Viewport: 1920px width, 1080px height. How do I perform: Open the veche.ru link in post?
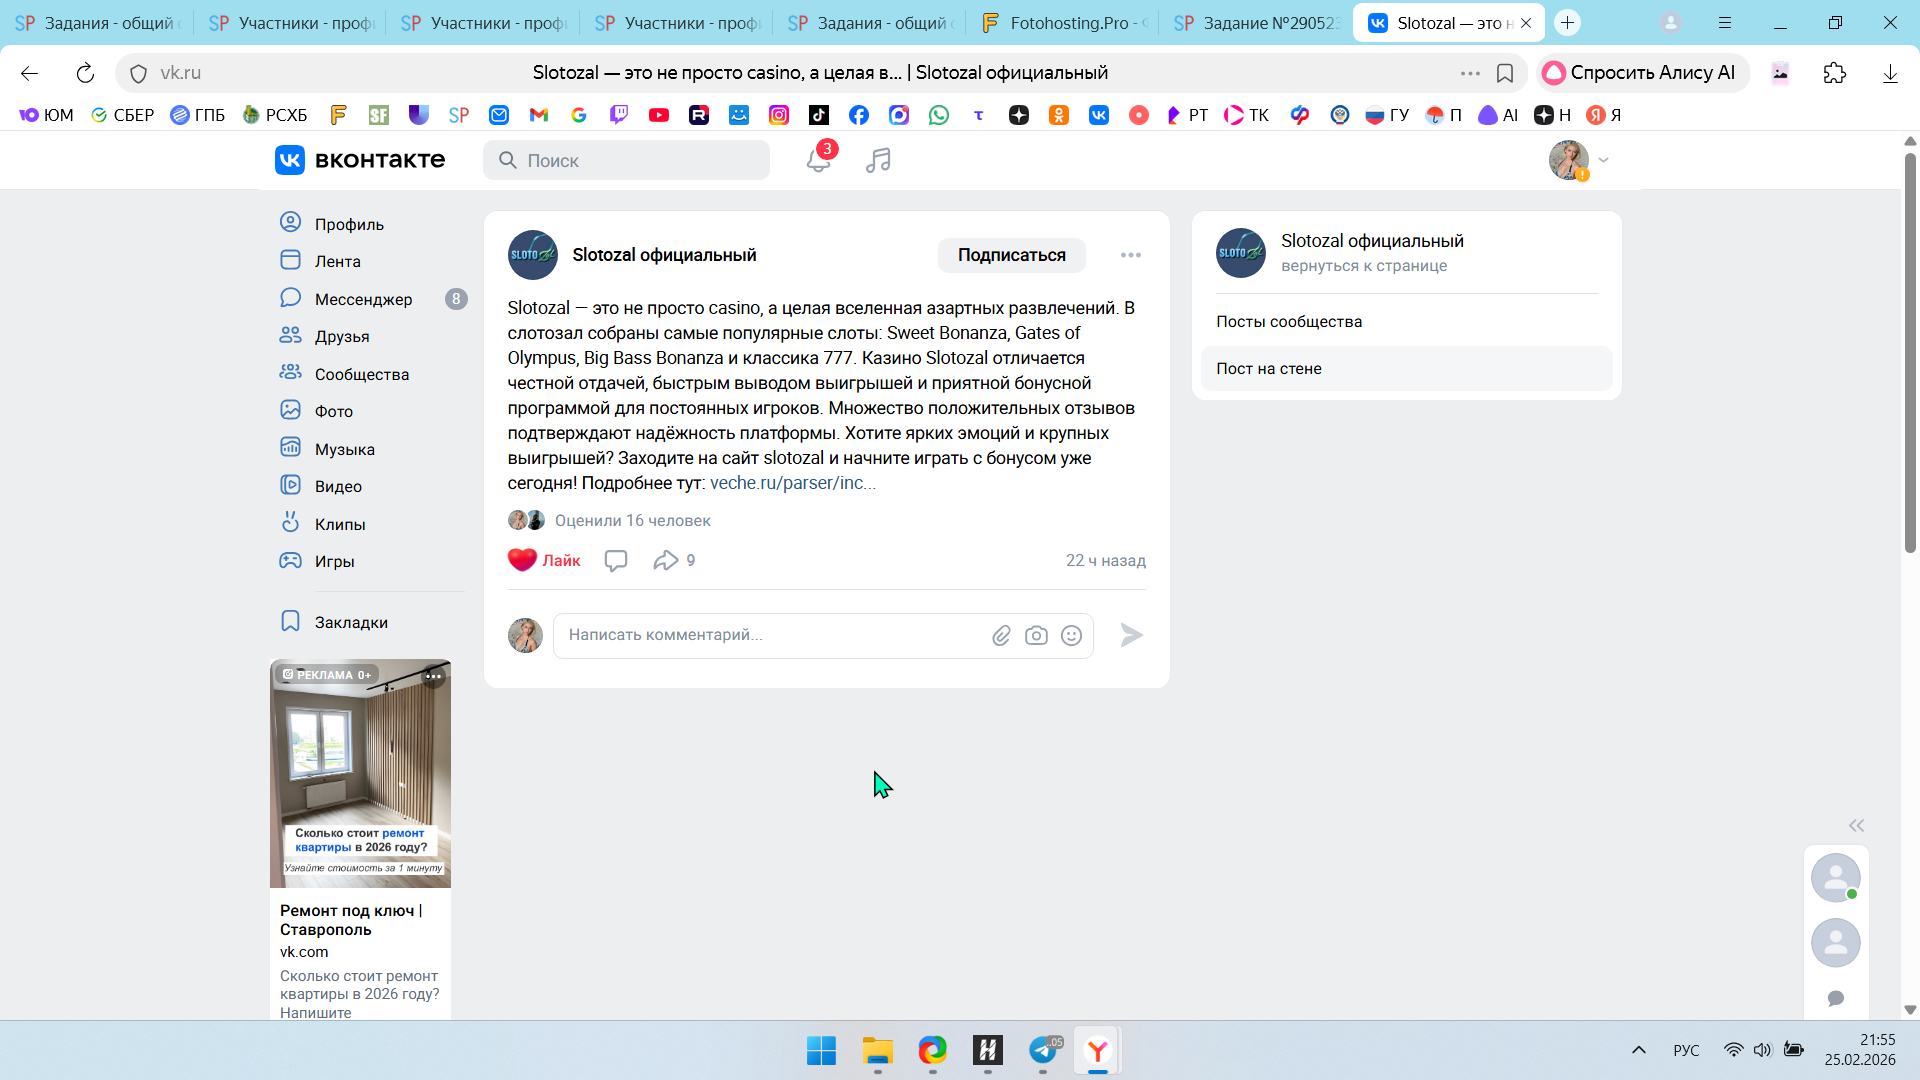pos(792,483)
